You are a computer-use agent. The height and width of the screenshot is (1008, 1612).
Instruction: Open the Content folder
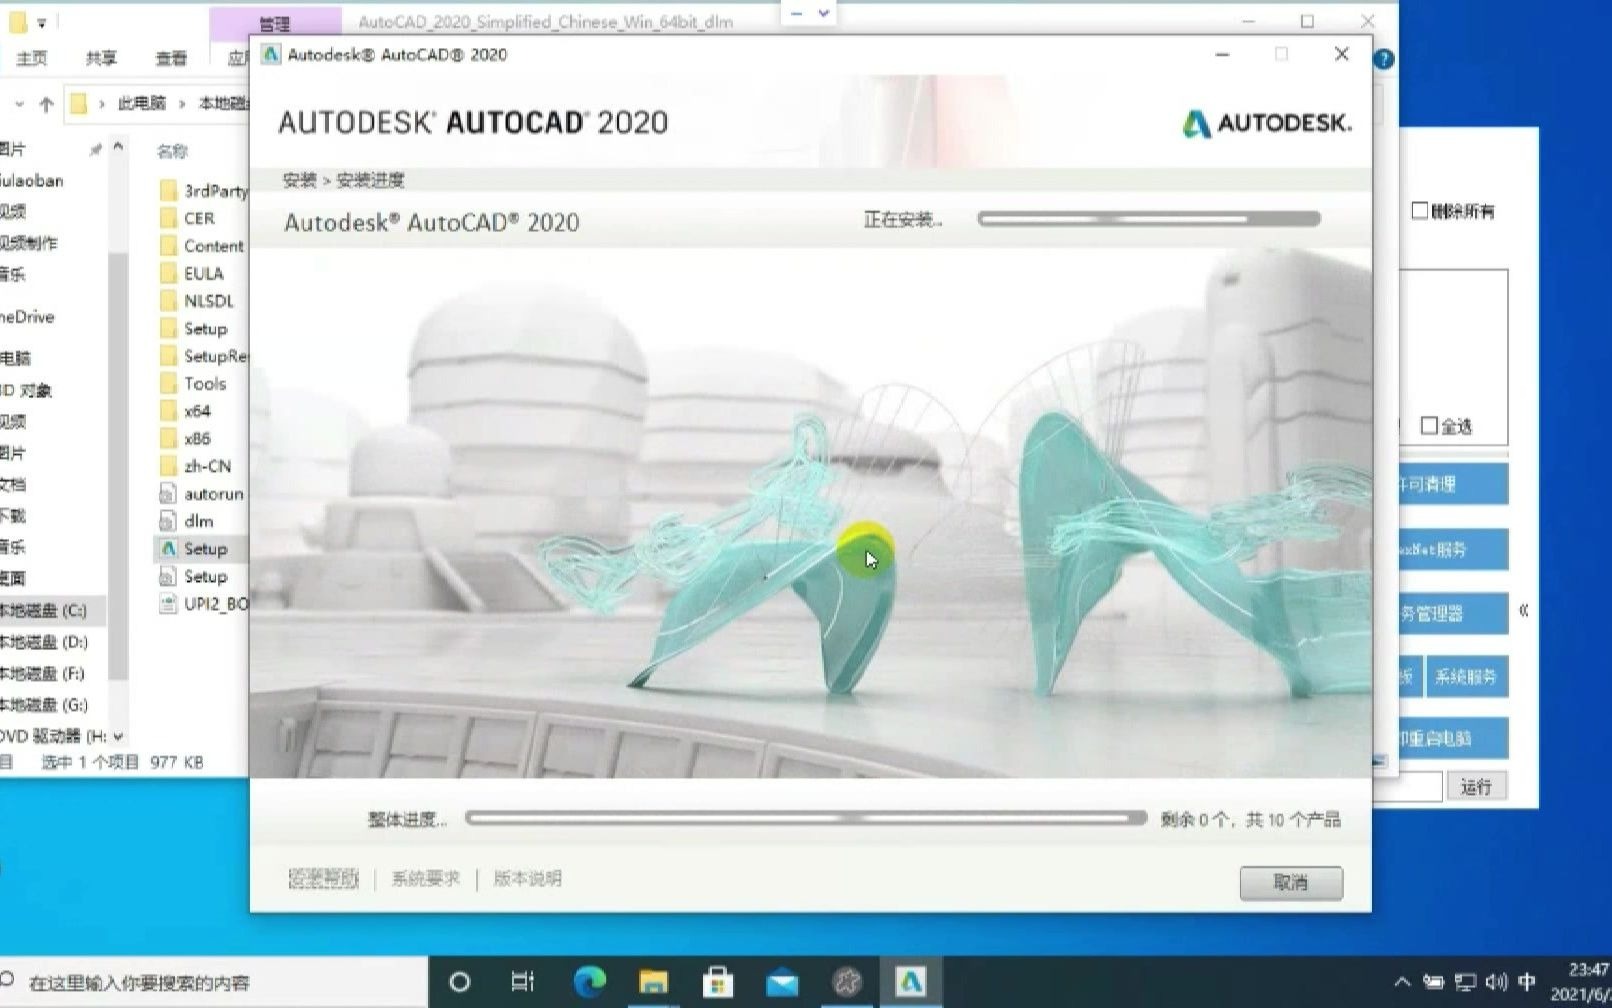[202, 245]
